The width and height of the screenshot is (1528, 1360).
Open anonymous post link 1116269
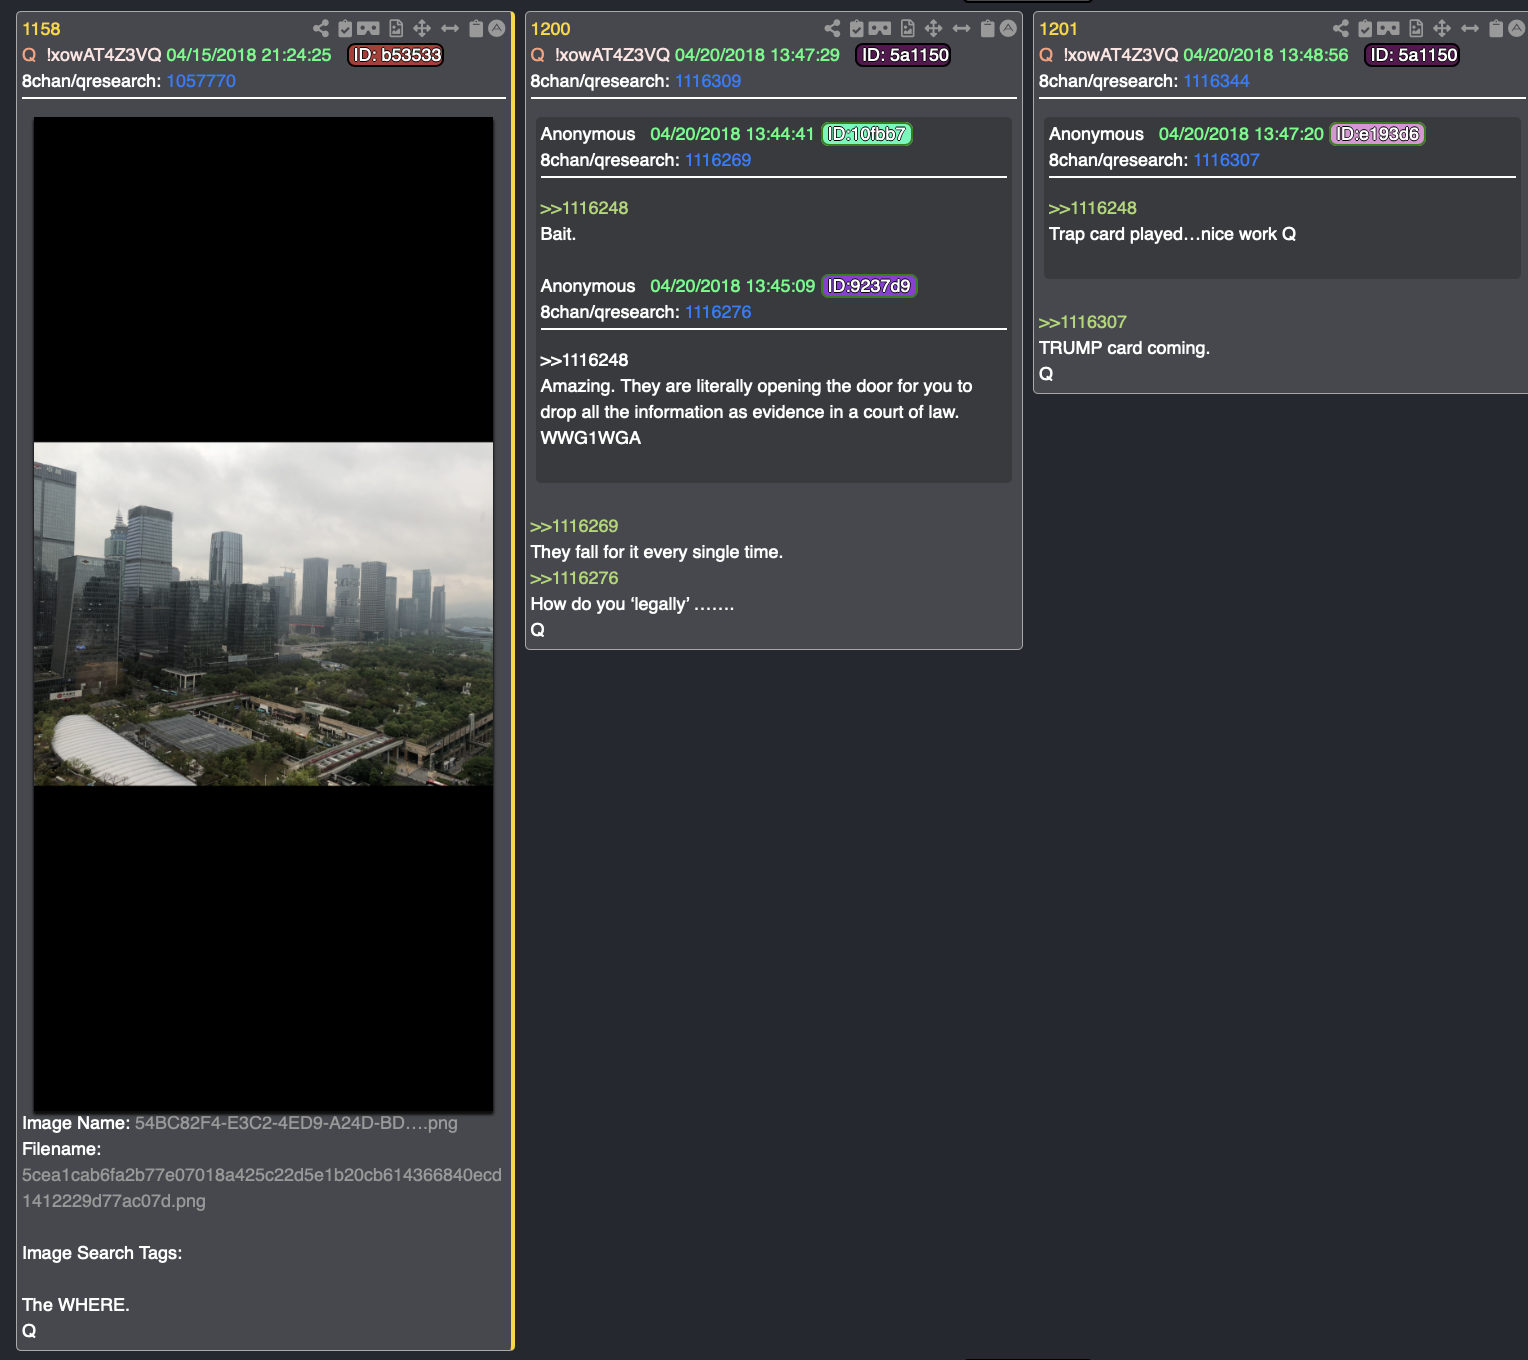(x=718, y=160)
